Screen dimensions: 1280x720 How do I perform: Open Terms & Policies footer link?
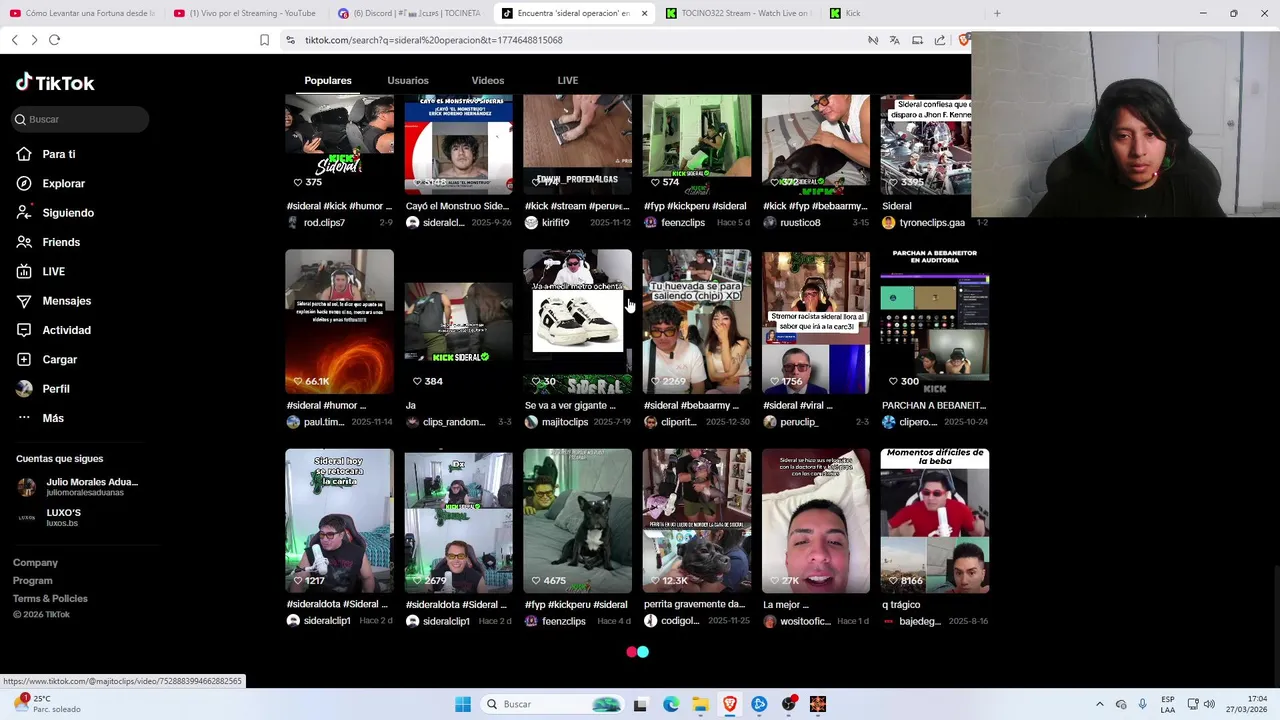coord(50,599)
